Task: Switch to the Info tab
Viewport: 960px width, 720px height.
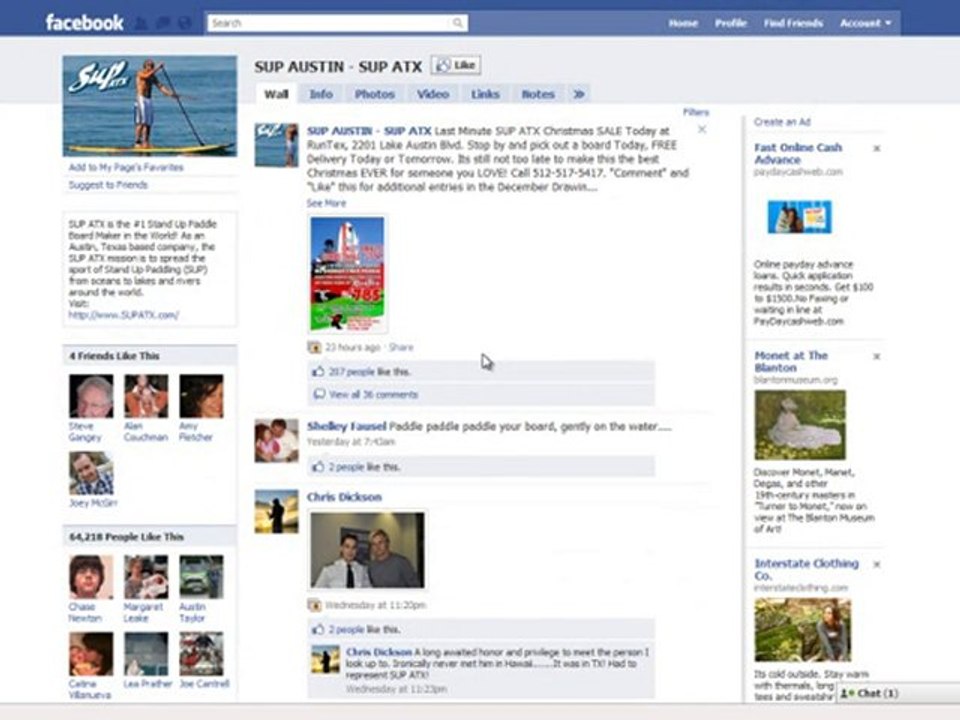Action: click(321, 94)
